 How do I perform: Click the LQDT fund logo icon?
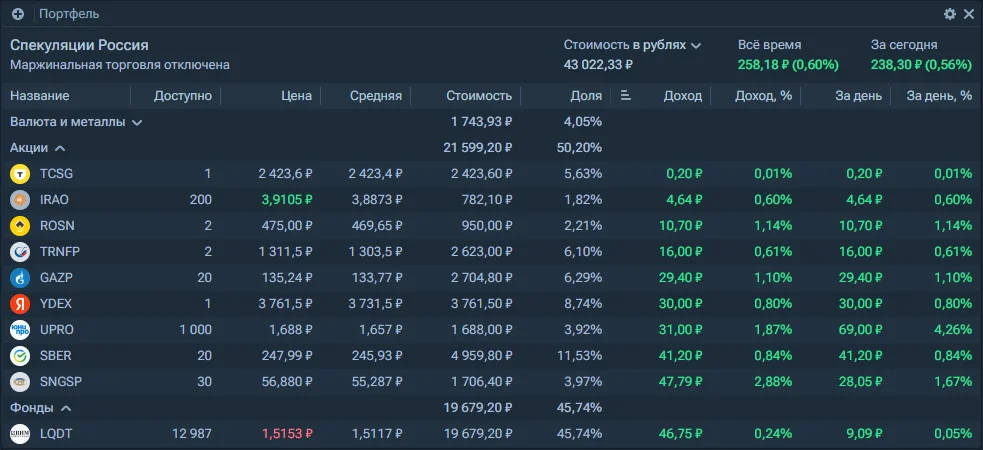click(x=20, y=434)
